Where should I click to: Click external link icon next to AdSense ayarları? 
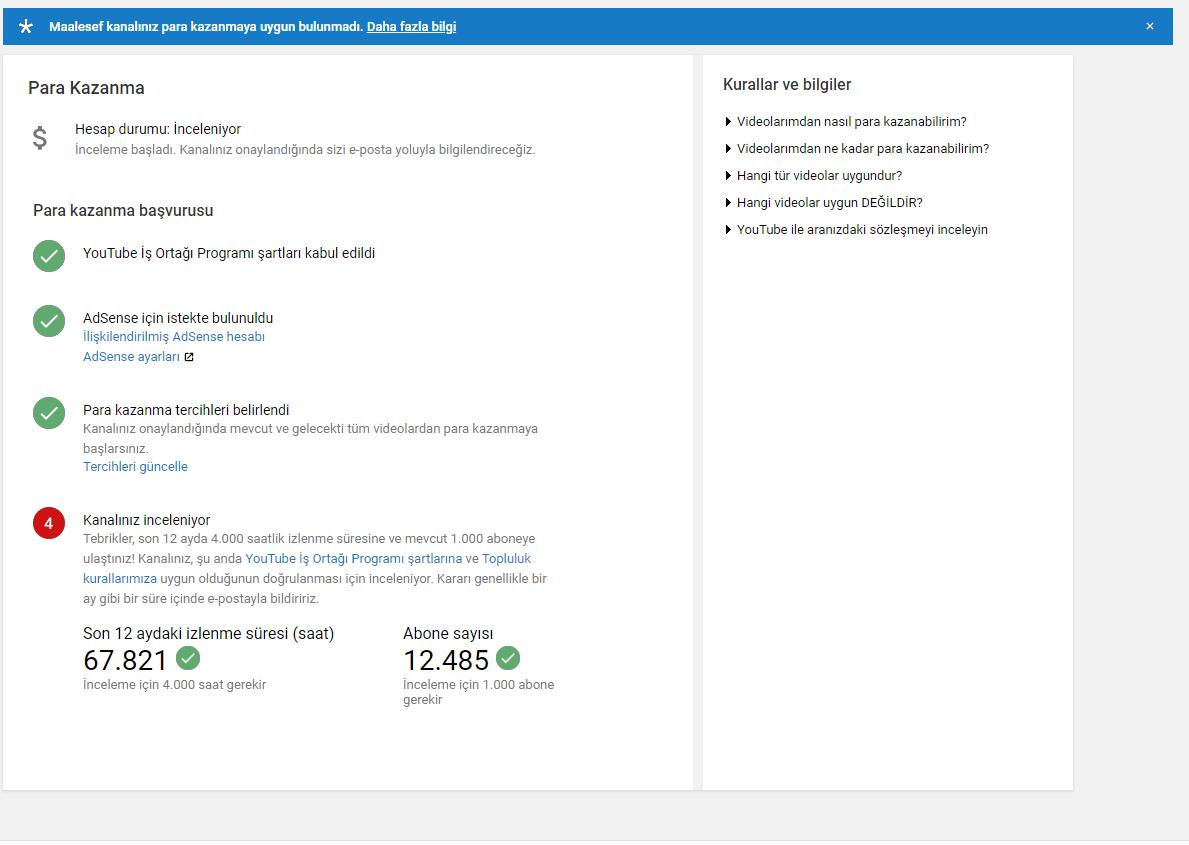pos(189,357)
